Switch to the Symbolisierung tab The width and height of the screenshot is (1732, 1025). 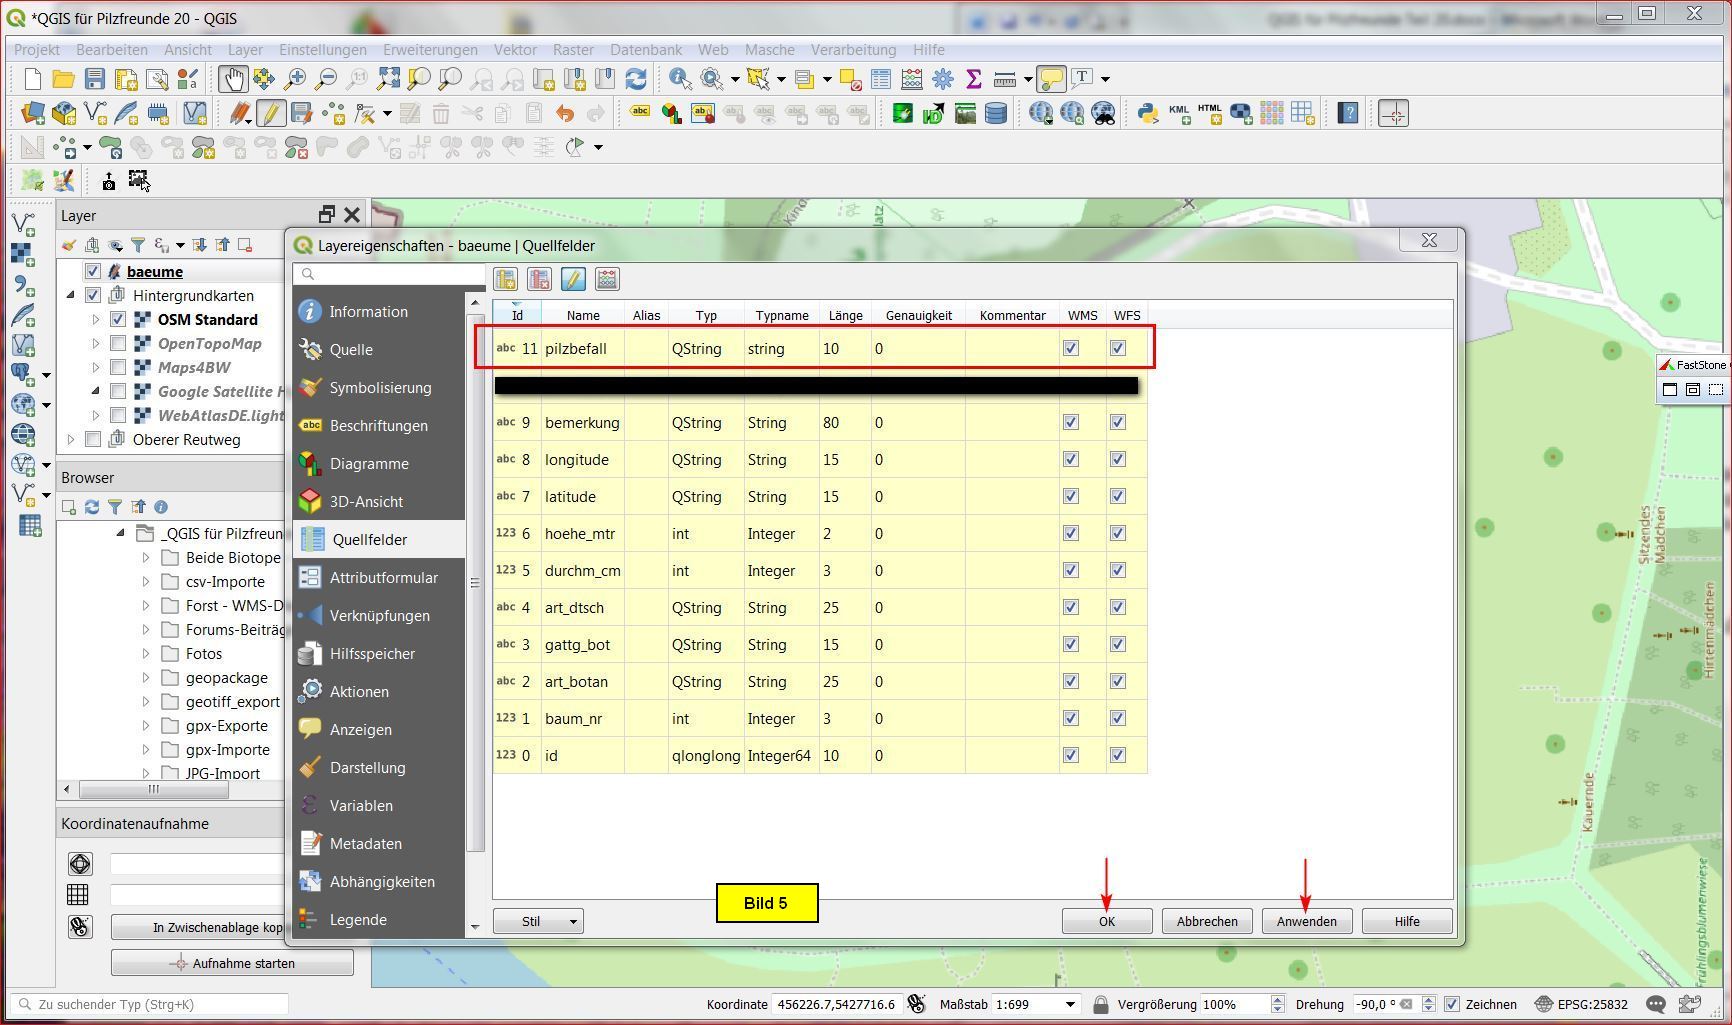point(380,388)
